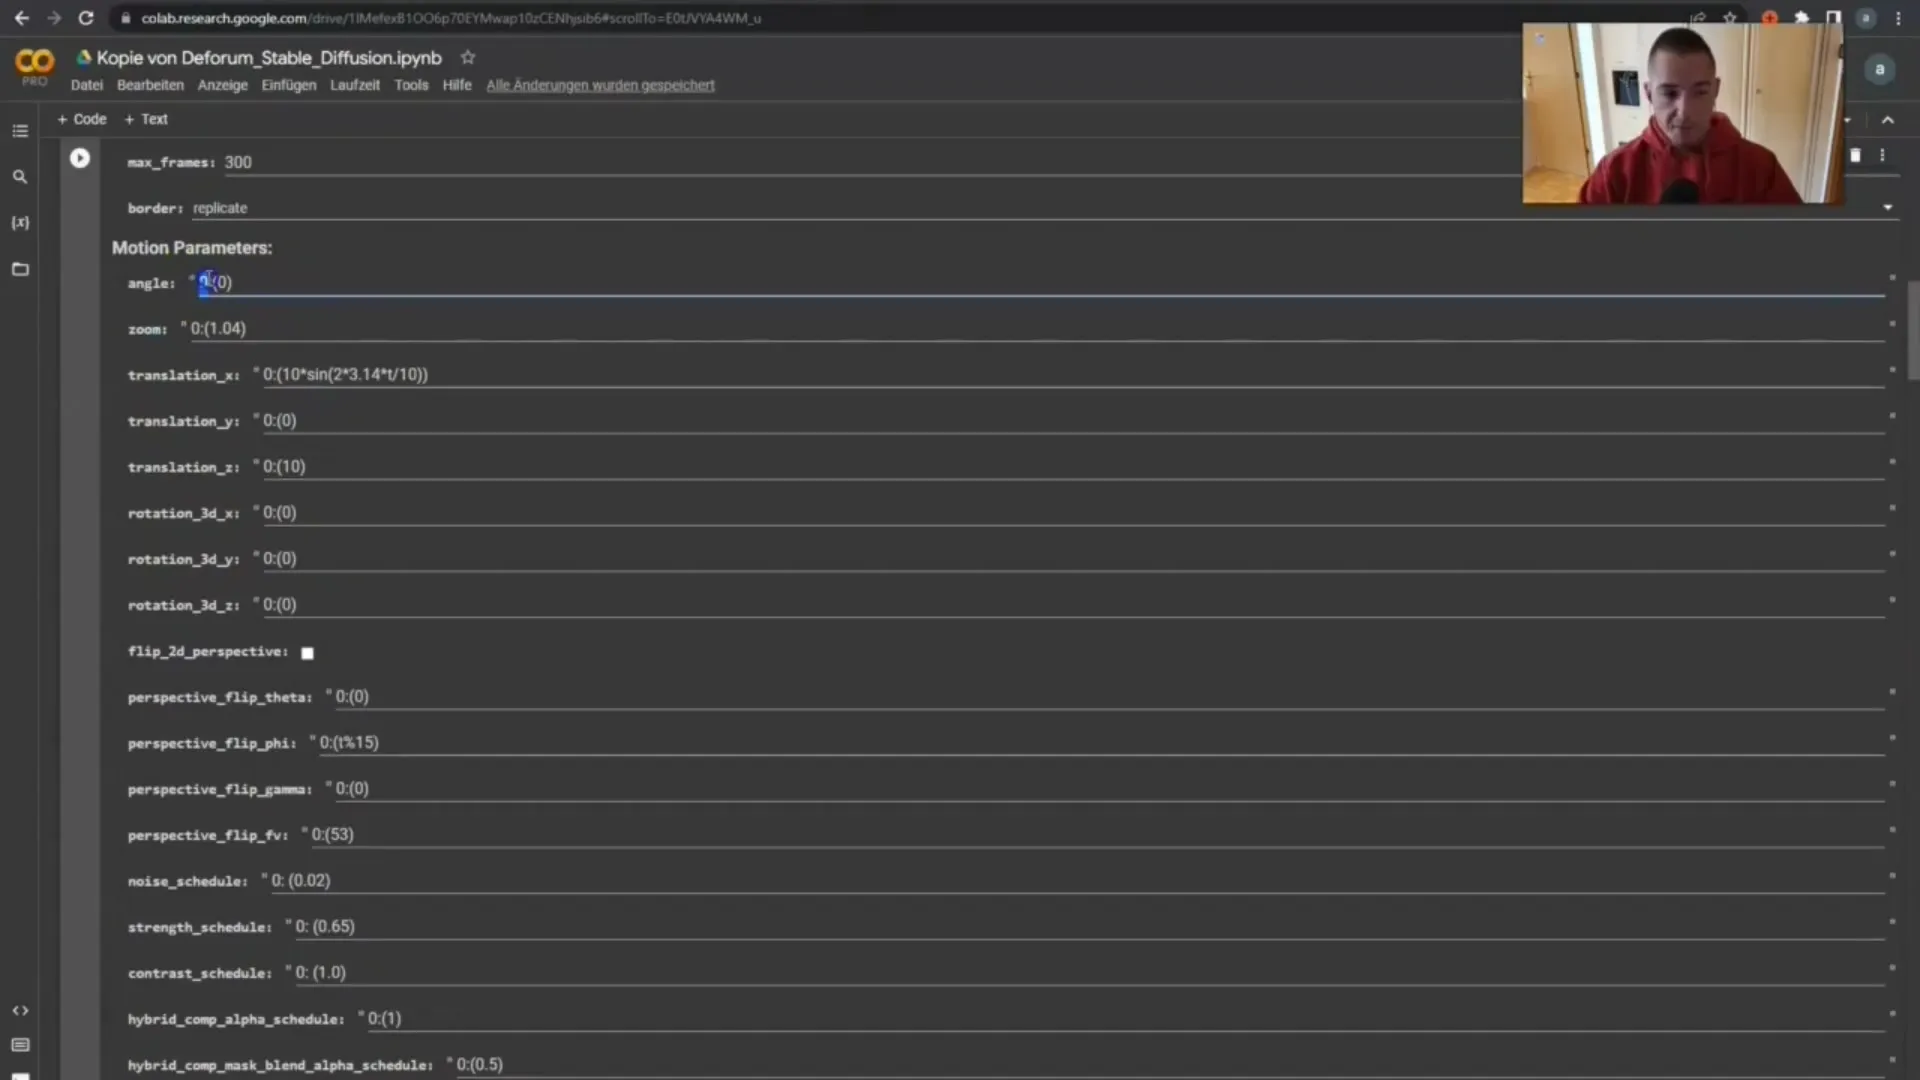Click the webcam video overlay
Image resolution: width=1920 pixels, height=1080 pixels.
tap(1682, 113)
